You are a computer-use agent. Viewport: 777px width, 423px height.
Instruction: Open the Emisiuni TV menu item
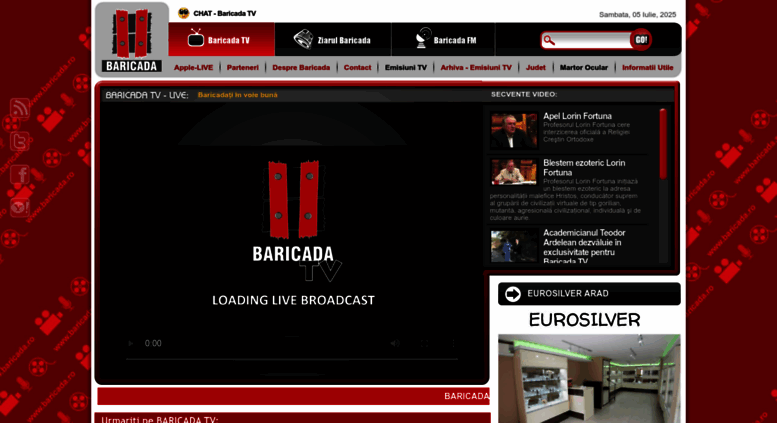pyautogui.click(x=405, y=67)
